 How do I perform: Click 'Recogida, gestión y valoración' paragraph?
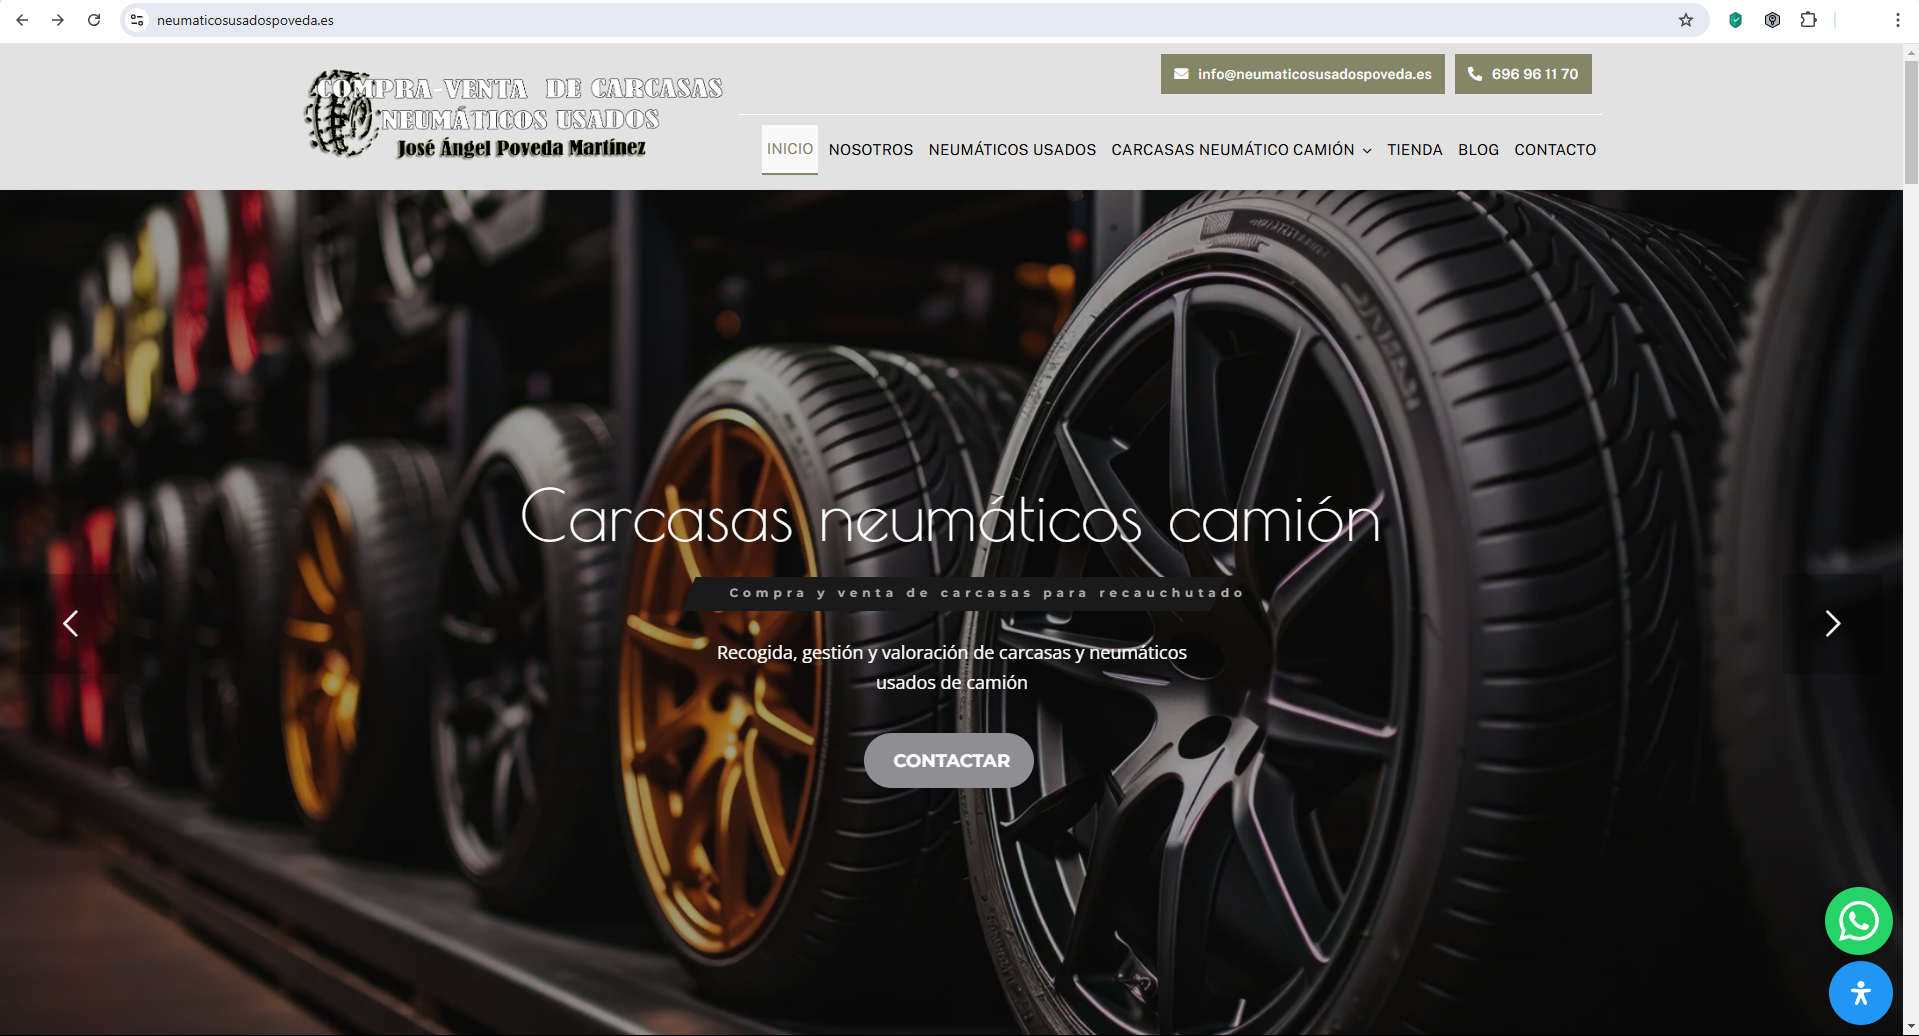(x=951, y=667)
